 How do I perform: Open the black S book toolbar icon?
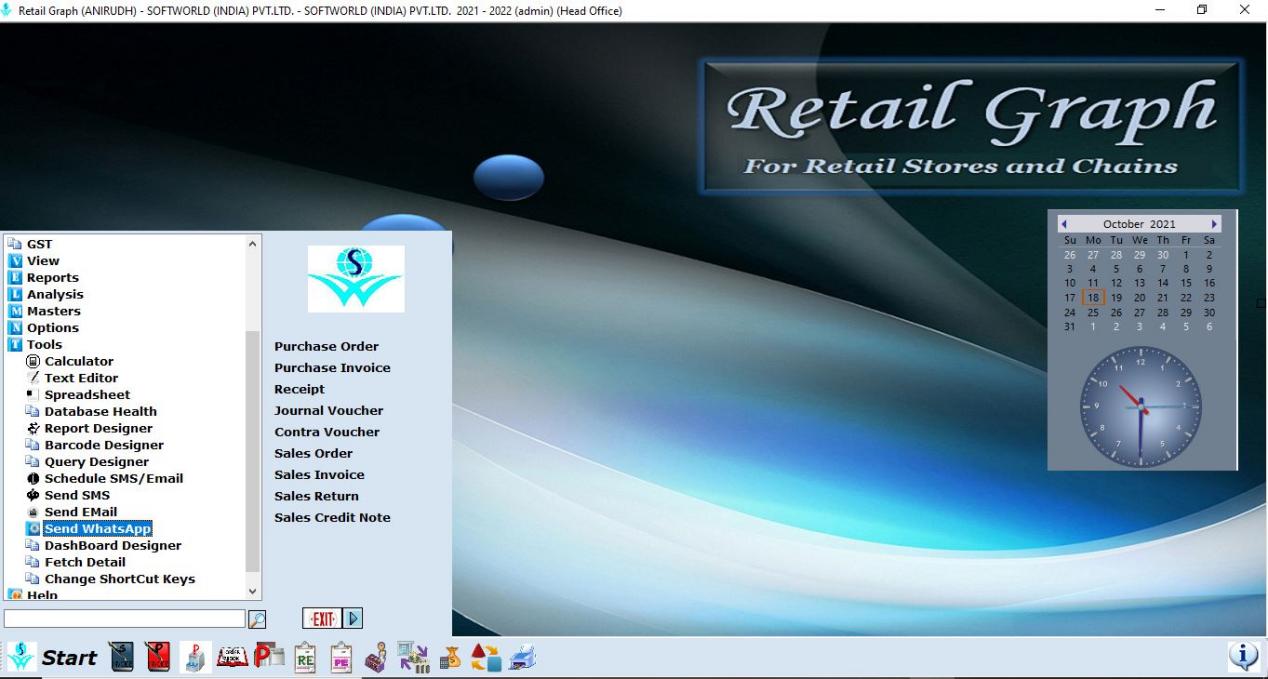[121, 657]
